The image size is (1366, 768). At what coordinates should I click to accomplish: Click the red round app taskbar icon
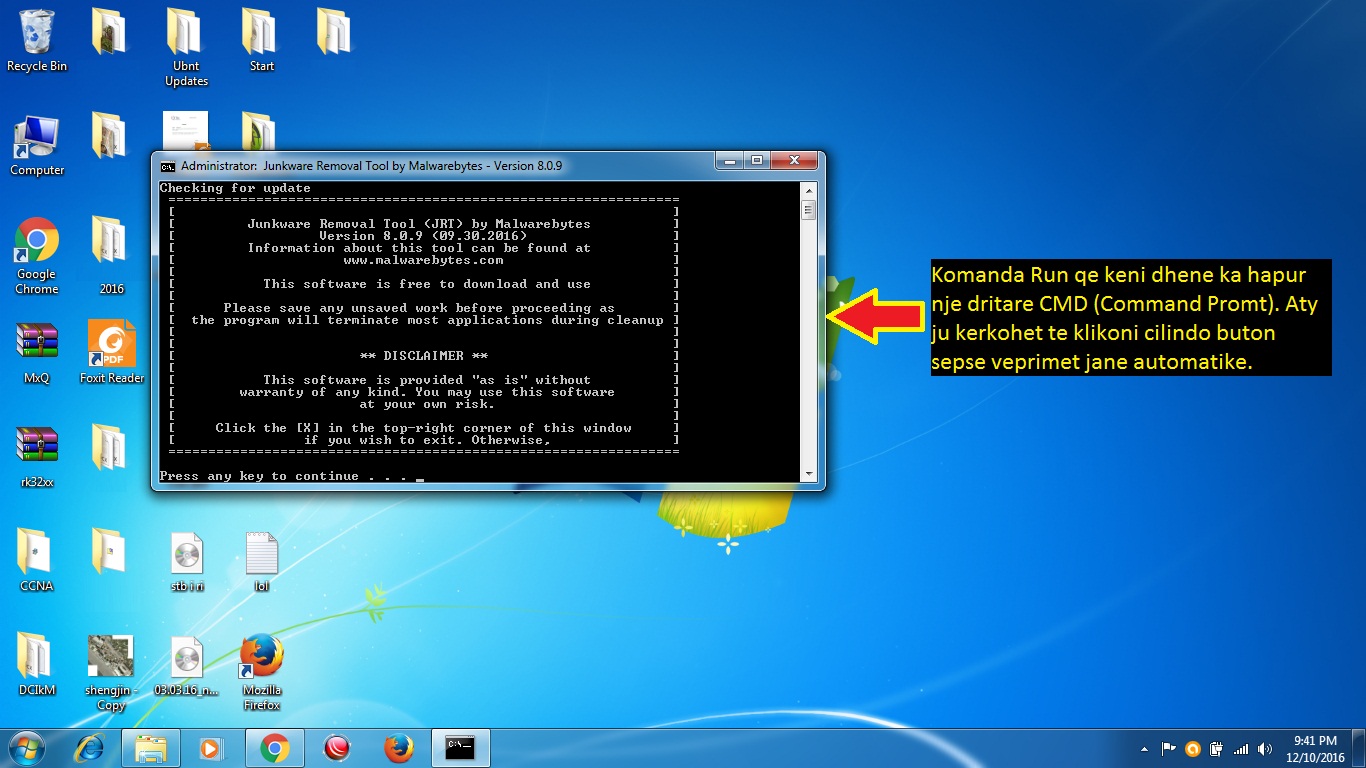(337, 748)
